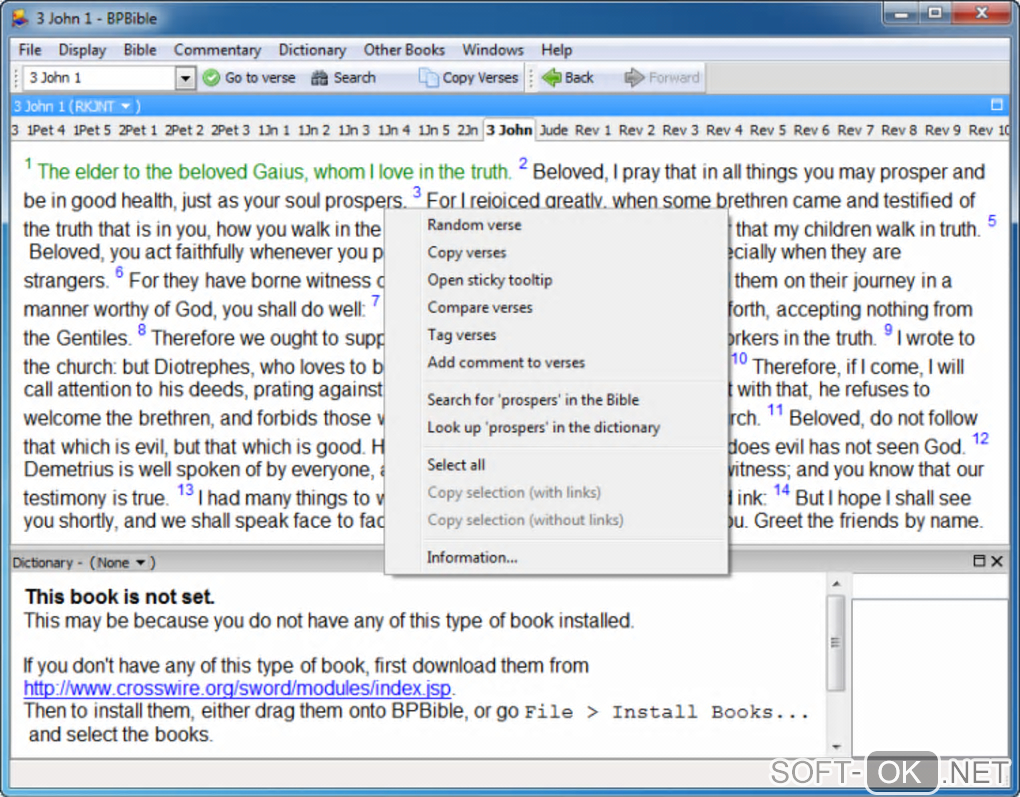Viewport: 1020px width, 797px height.
Task: Click the Go to verse green check icon
Action: (211, 78)
